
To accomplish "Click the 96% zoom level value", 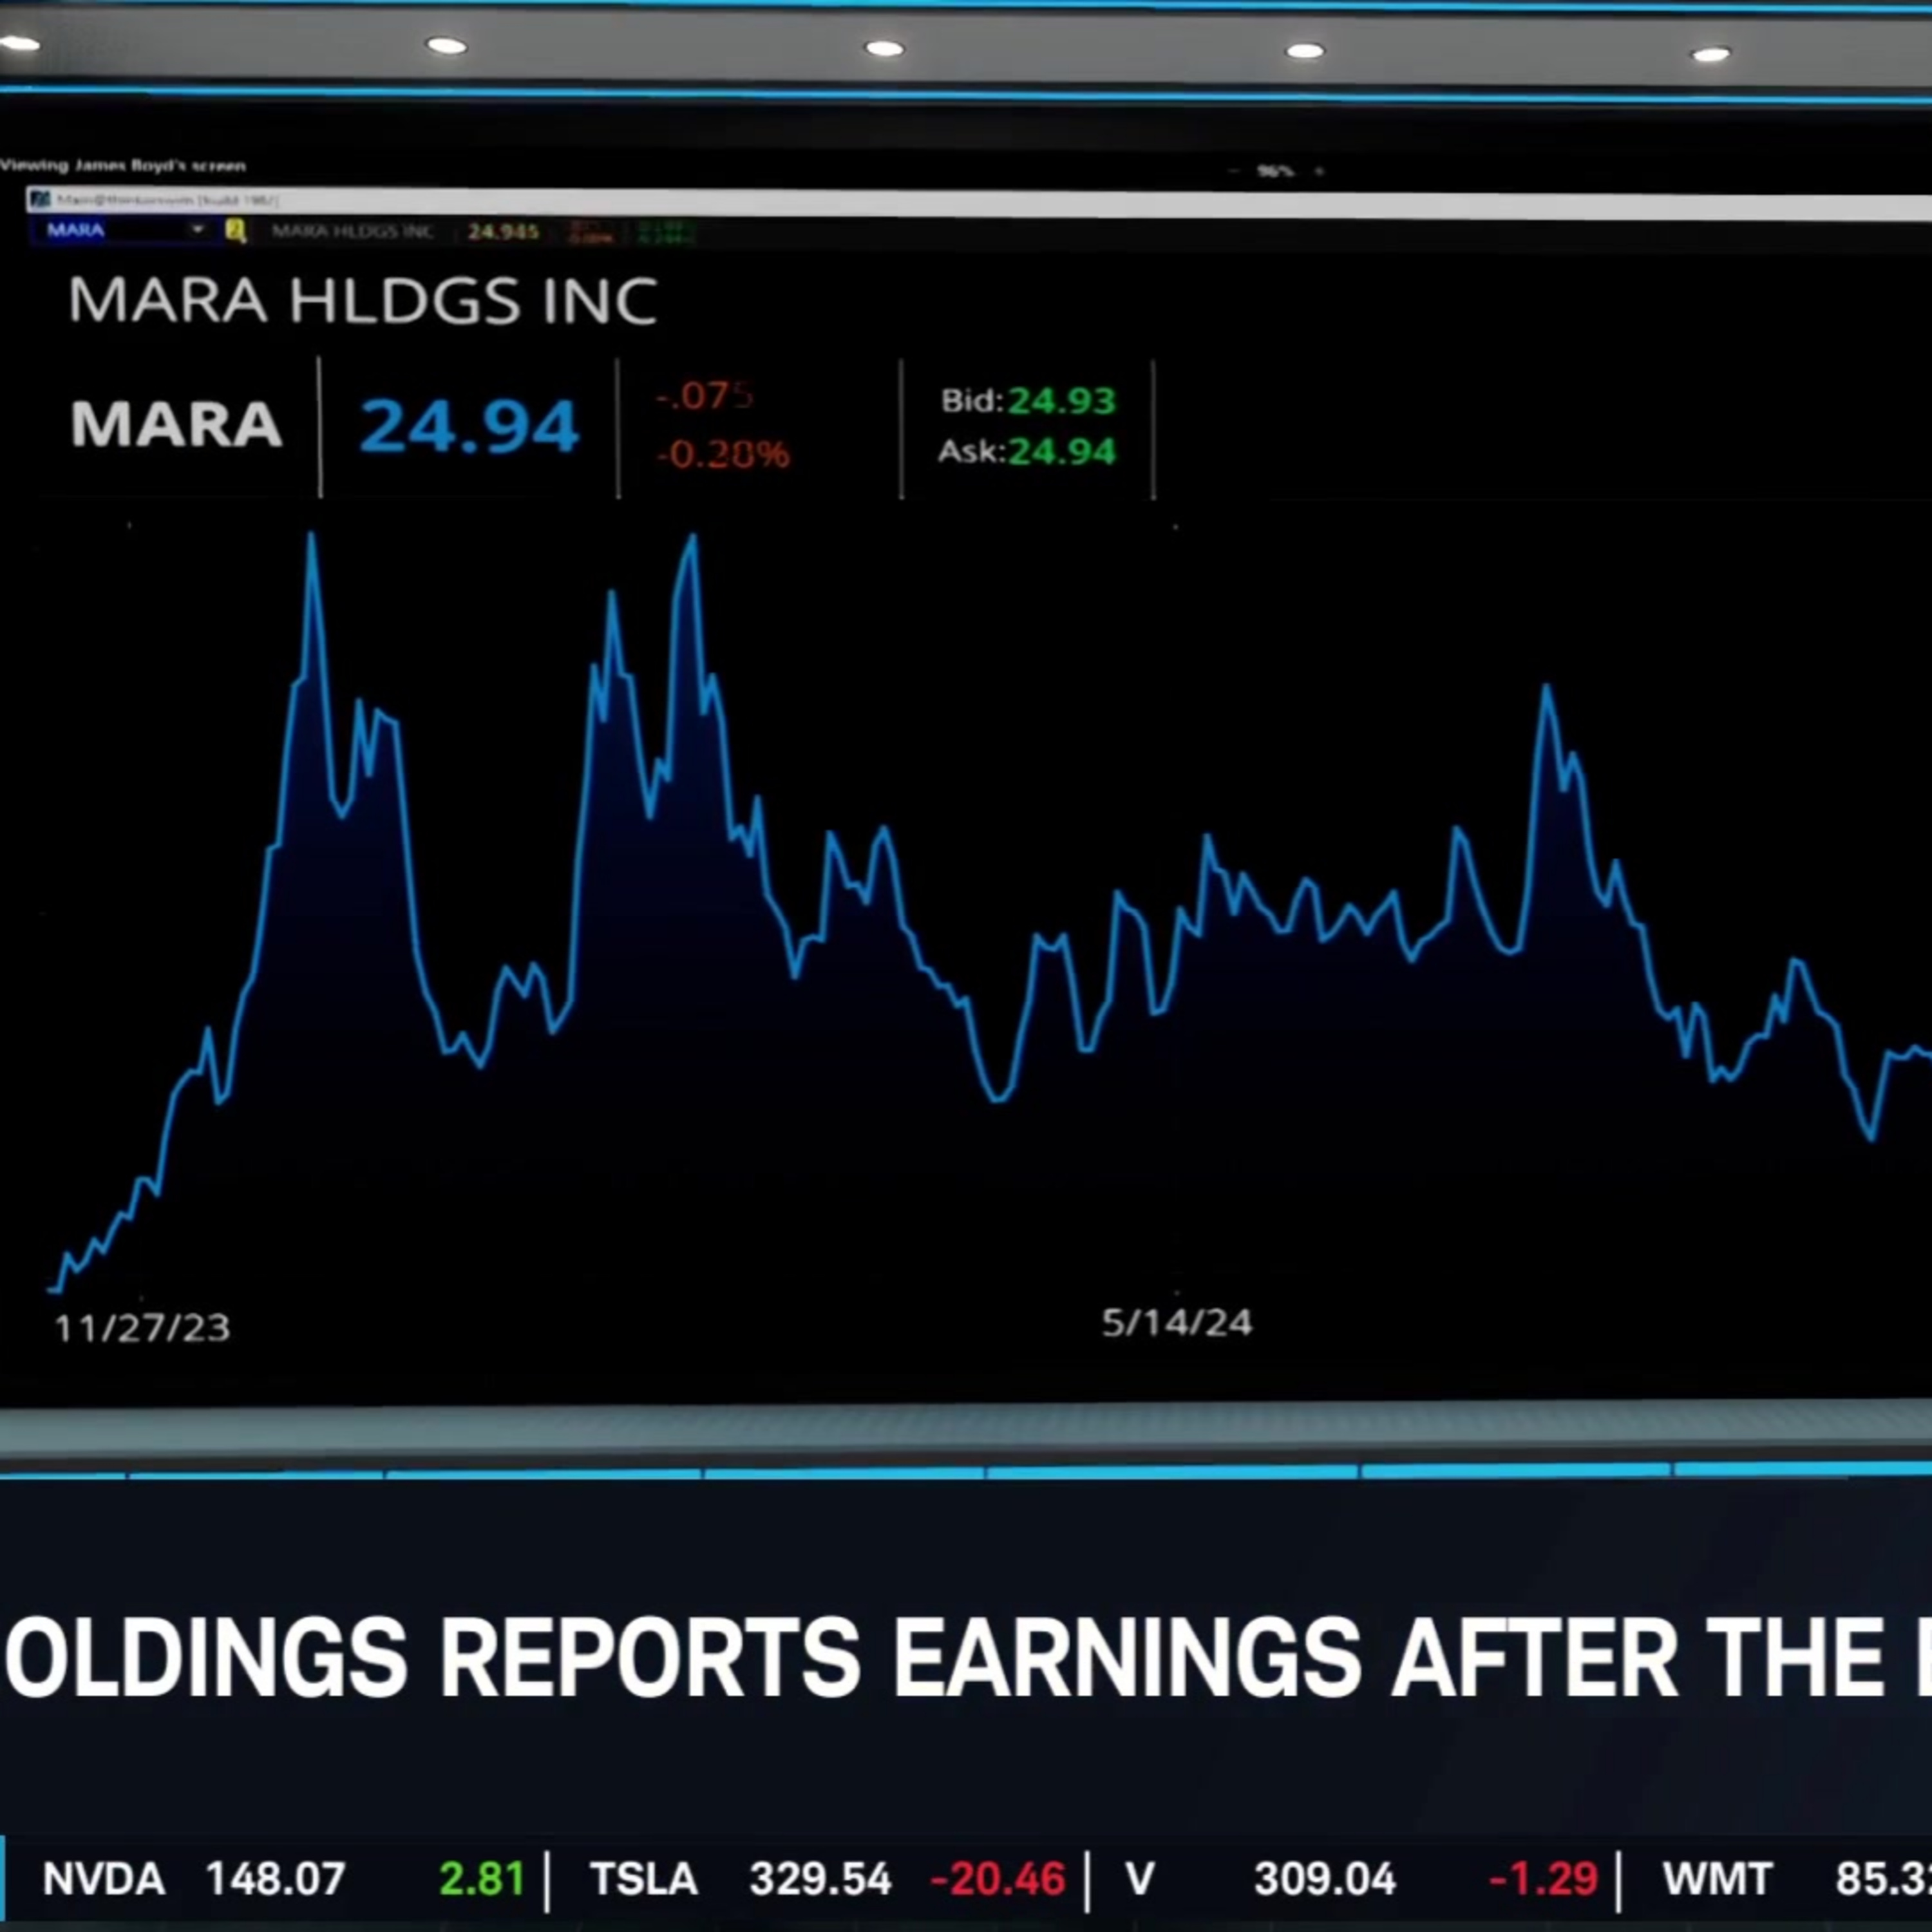I will click(1275, 171).
